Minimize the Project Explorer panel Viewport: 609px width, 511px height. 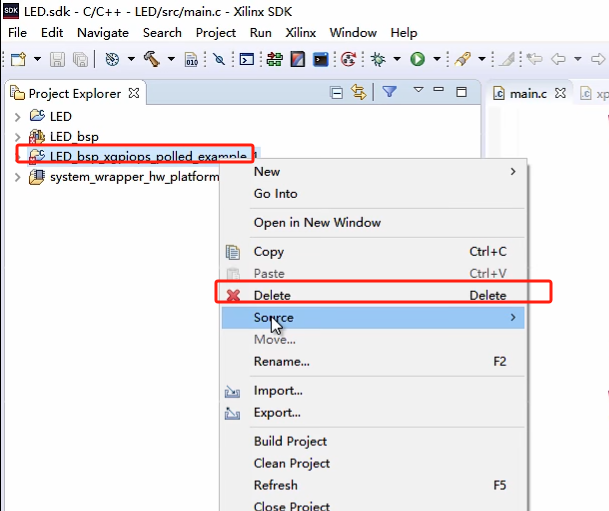[x=438, y=90]
